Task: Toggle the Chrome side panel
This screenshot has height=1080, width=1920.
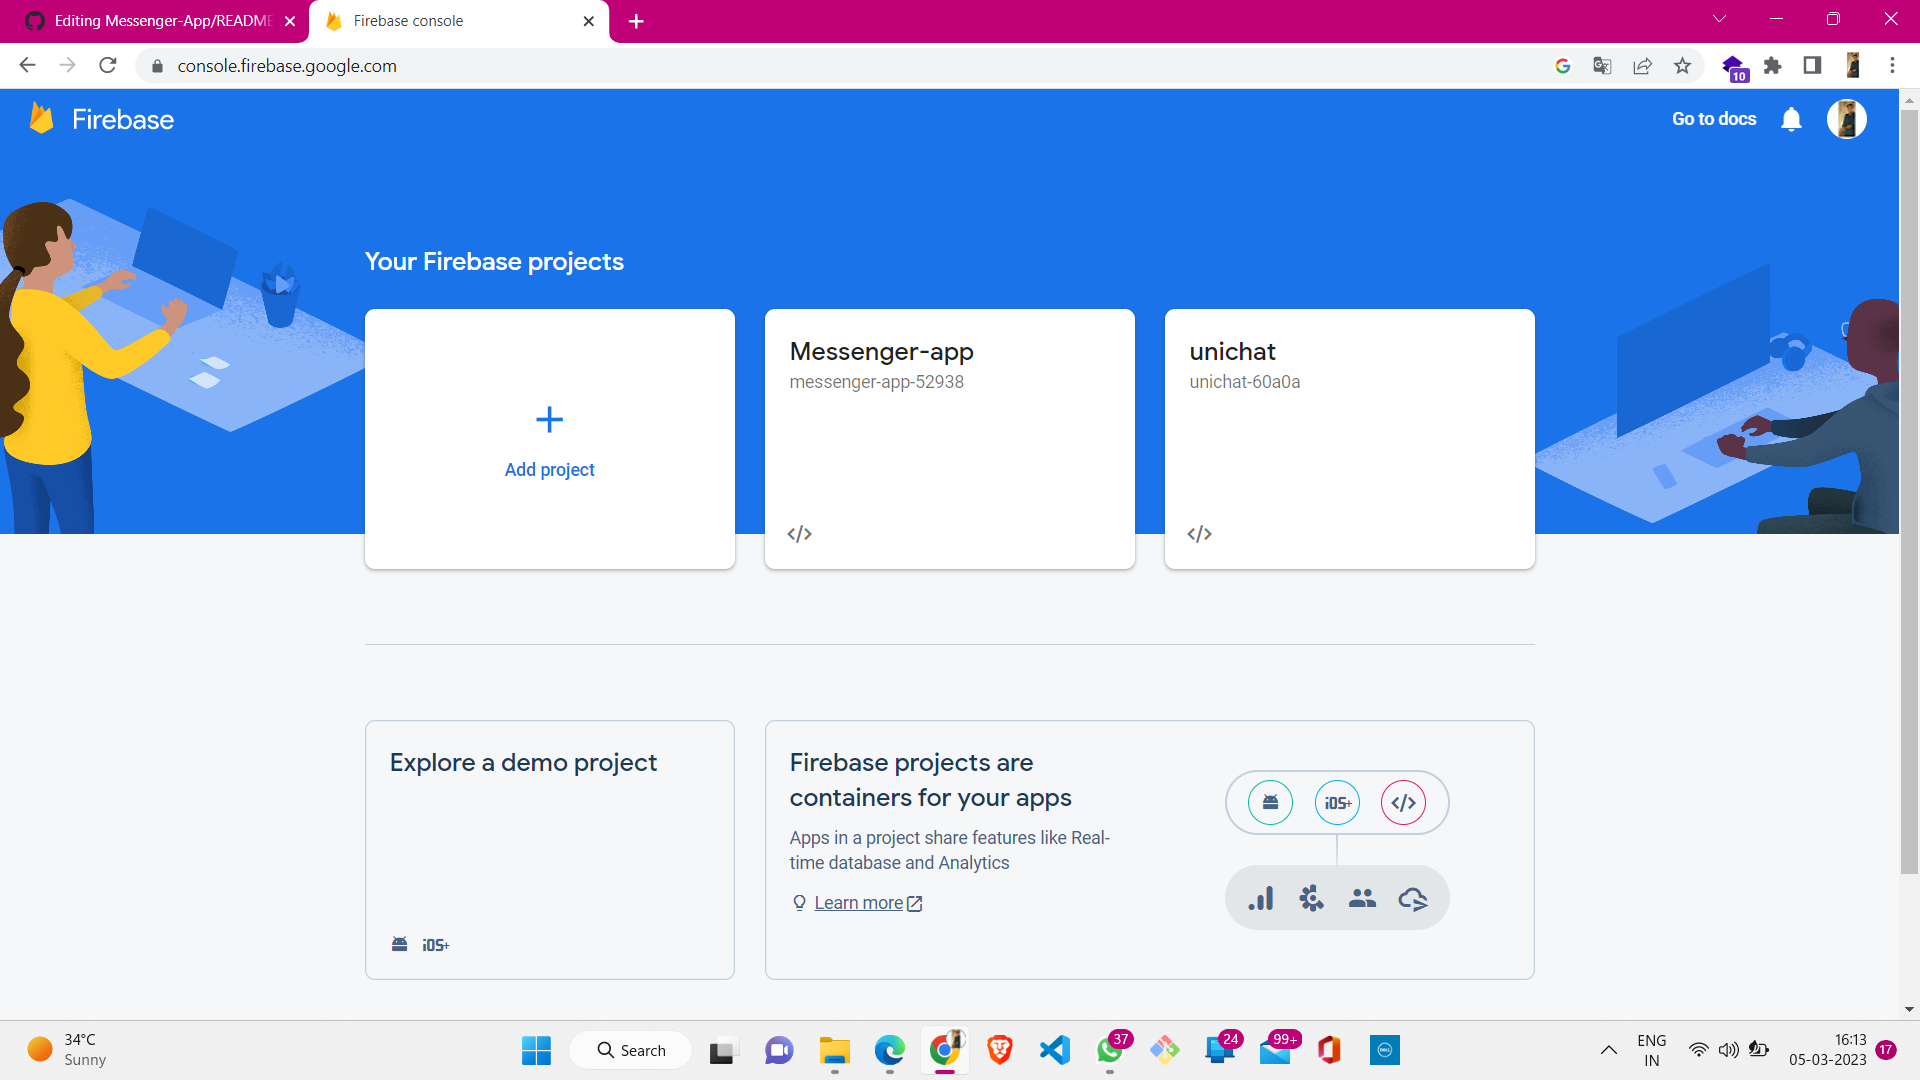Action: coord(1812,65)
